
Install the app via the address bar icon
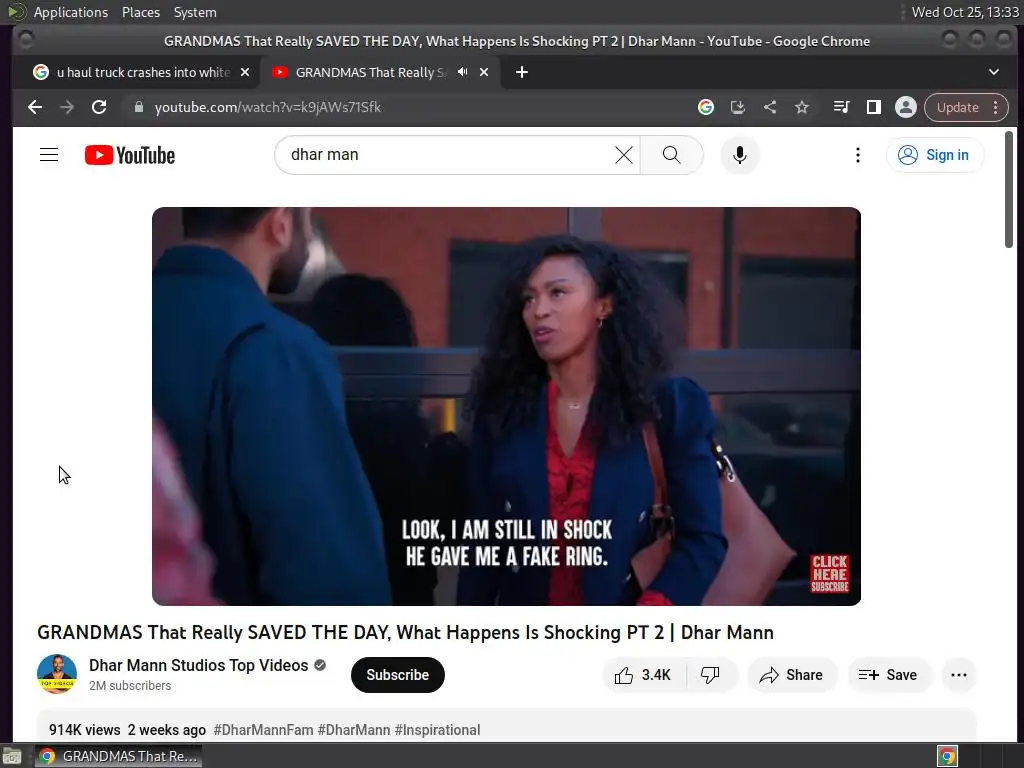click(737, 107)
